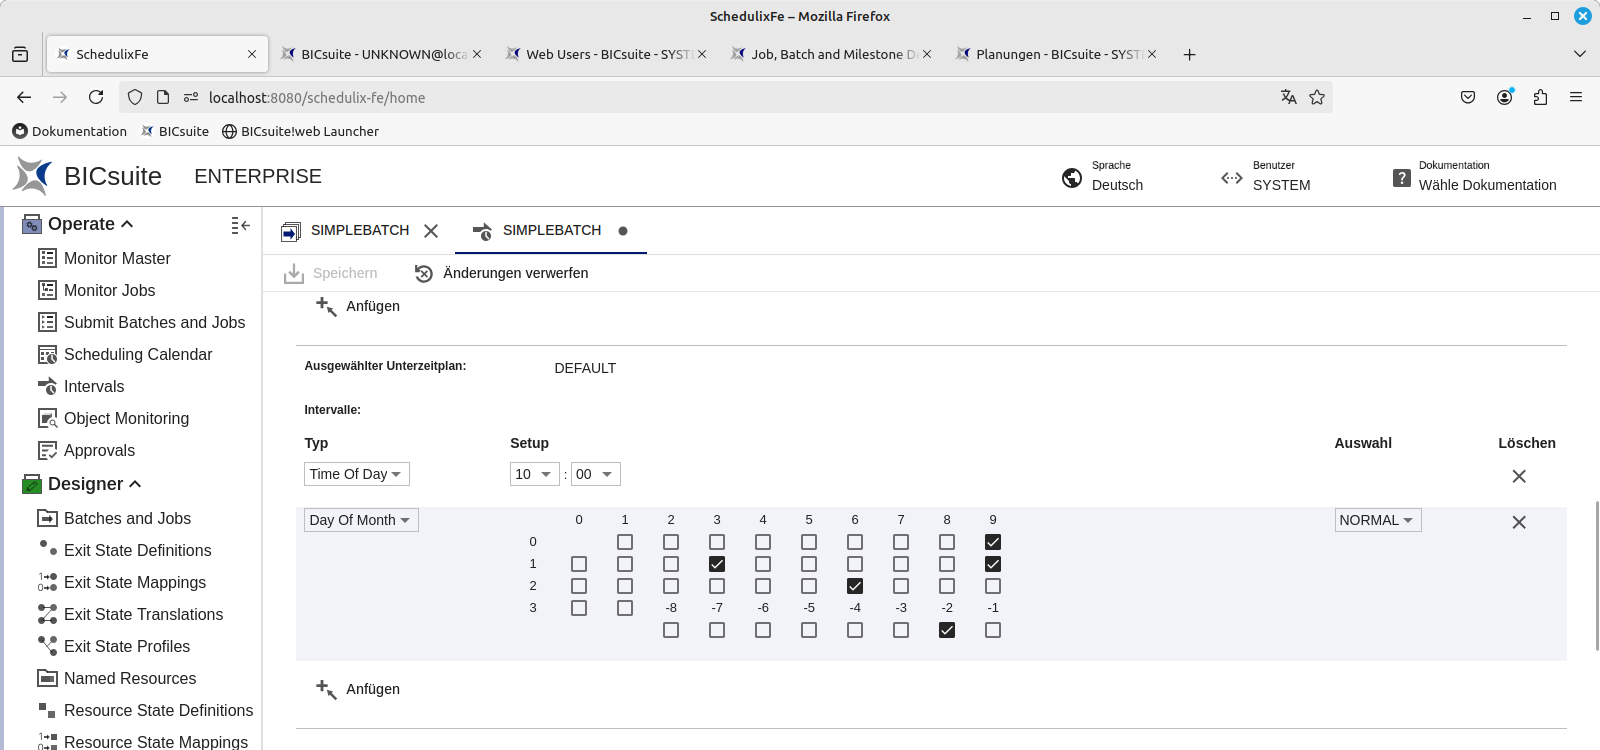Image resolution: width=1600 pixels, height=750 pixels.
Task: Click the Sprache globe icon
Action: 1072,177
